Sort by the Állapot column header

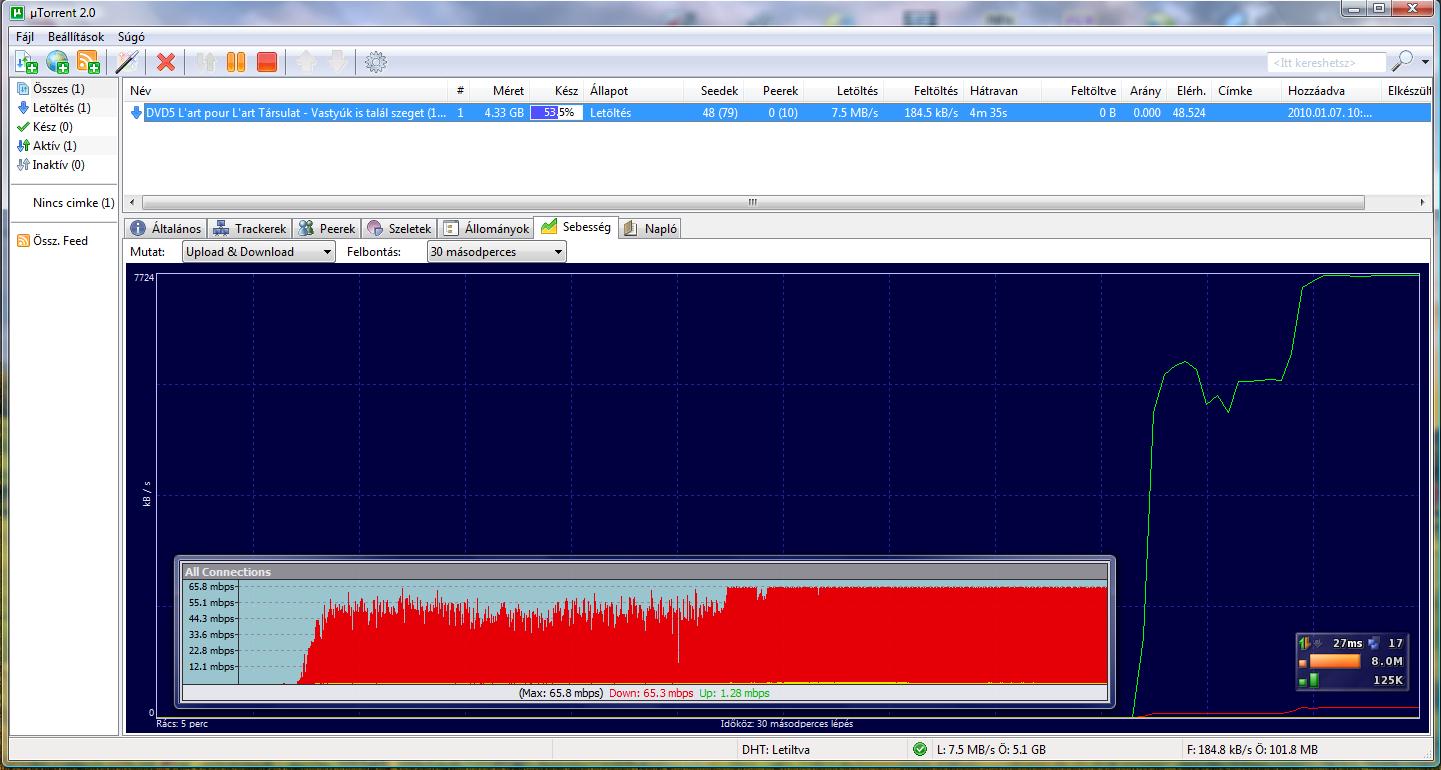click(633, 90)
